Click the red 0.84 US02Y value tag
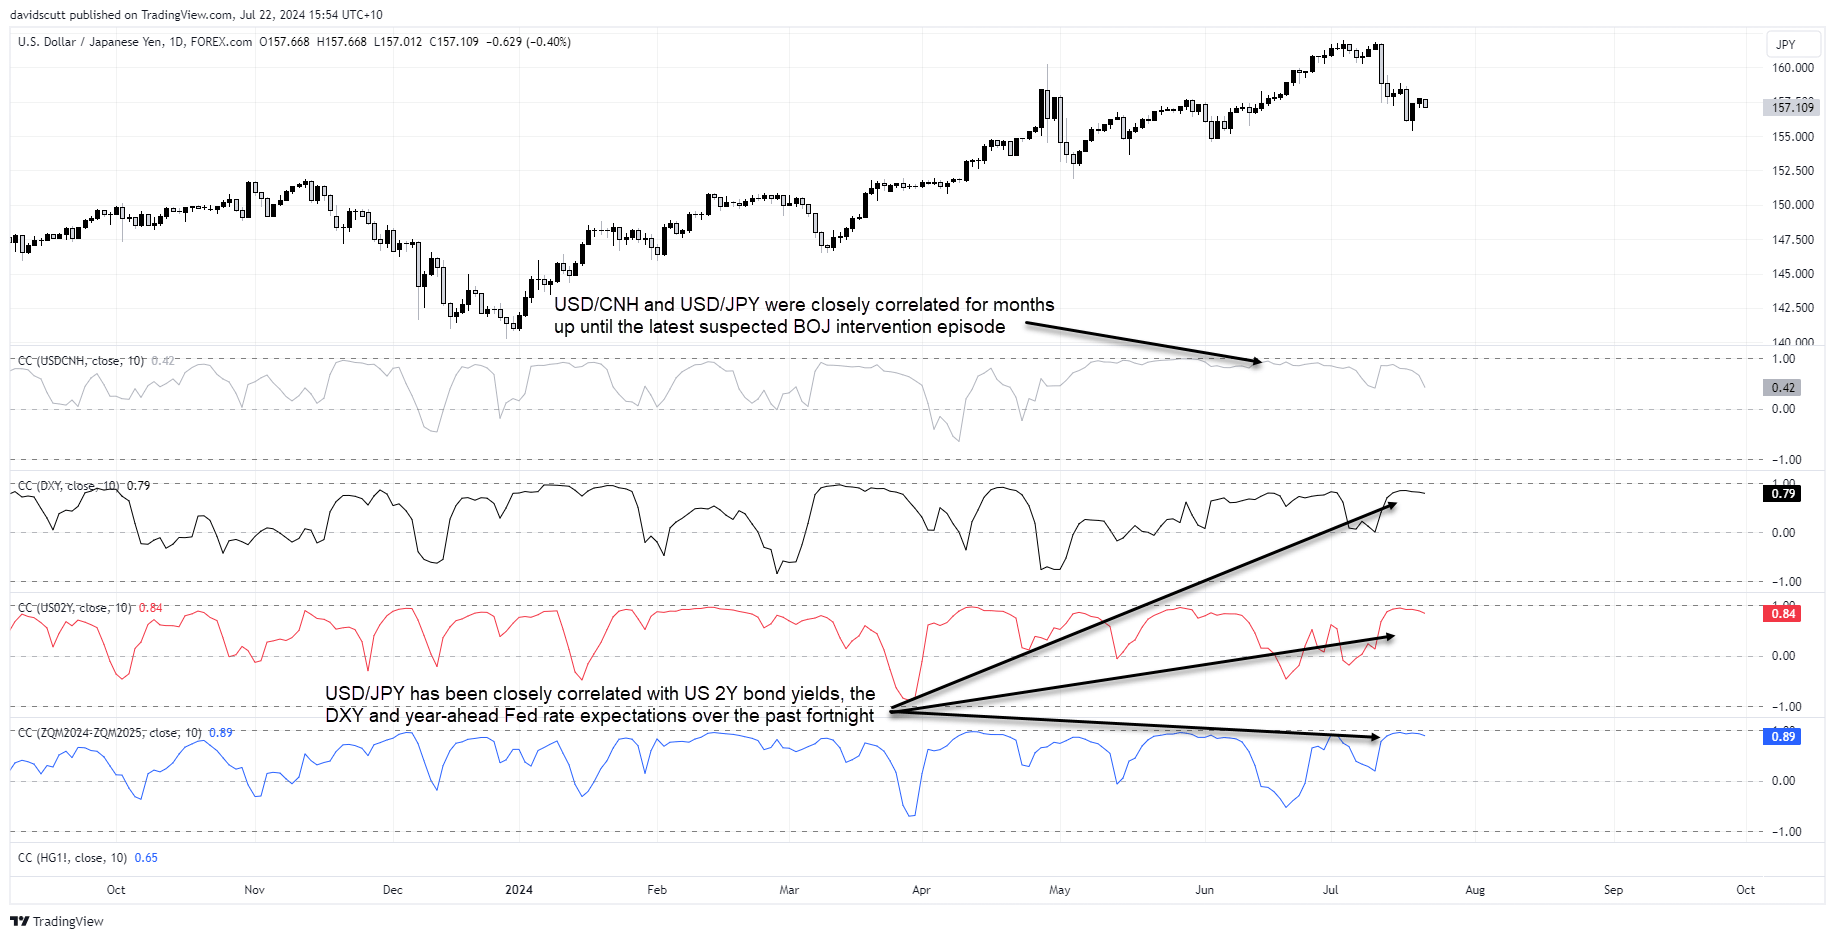 [x=1782, y=614]
